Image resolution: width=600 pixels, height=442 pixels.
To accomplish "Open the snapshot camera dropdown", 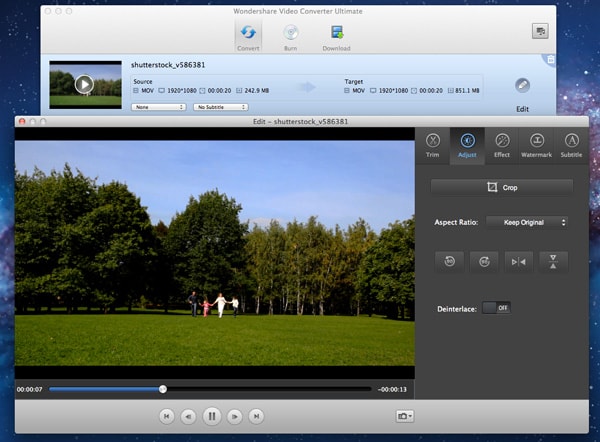I will [x=404, y=416].
